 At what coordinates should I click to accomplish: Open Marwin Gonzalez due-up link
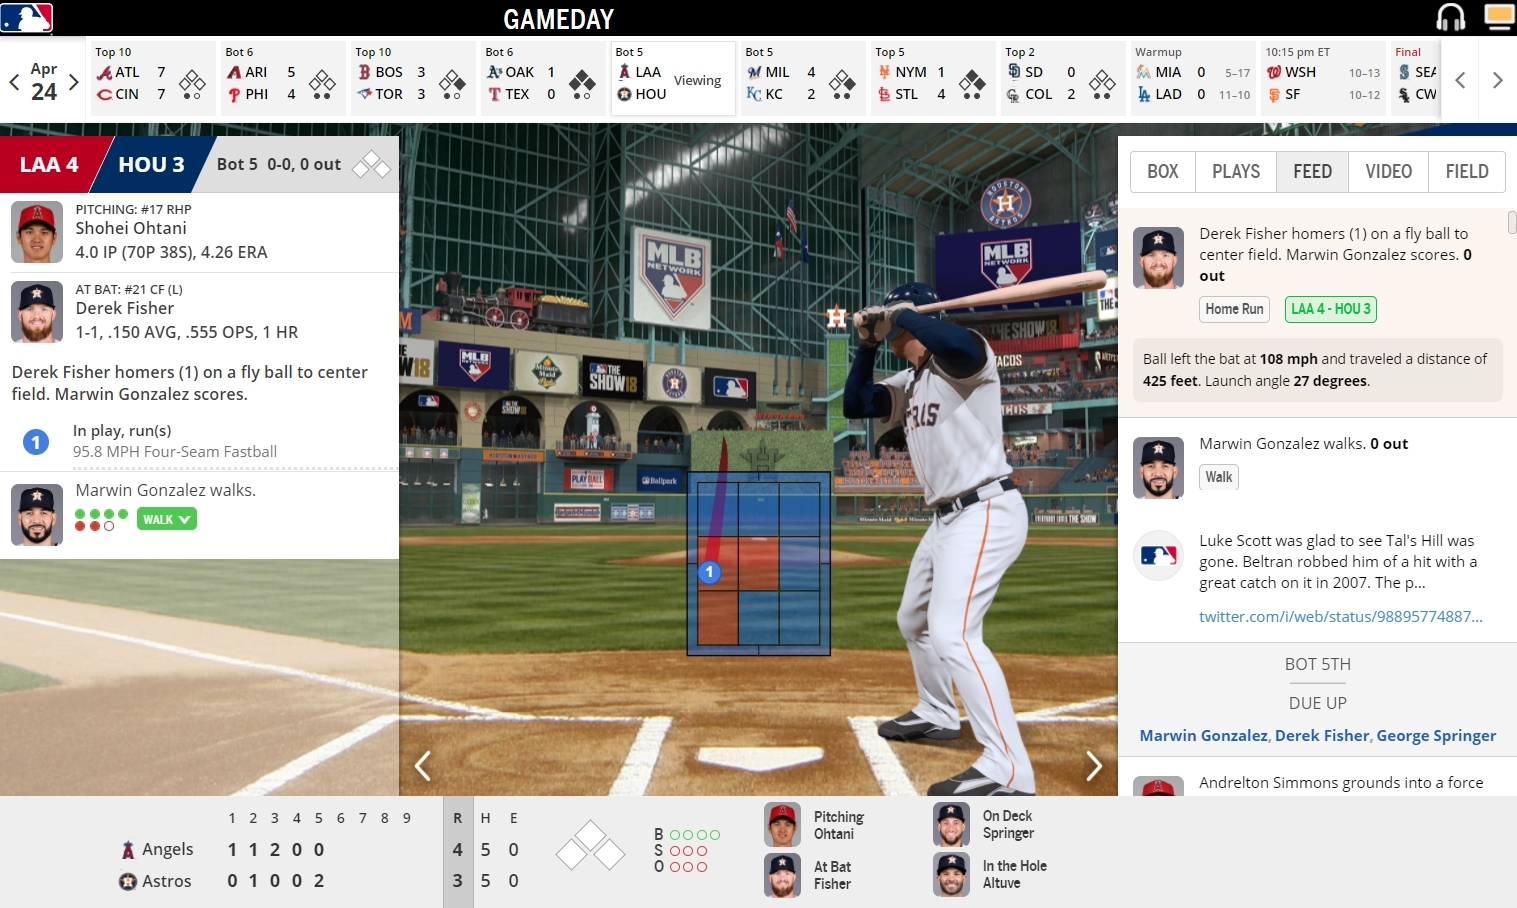1203,735
